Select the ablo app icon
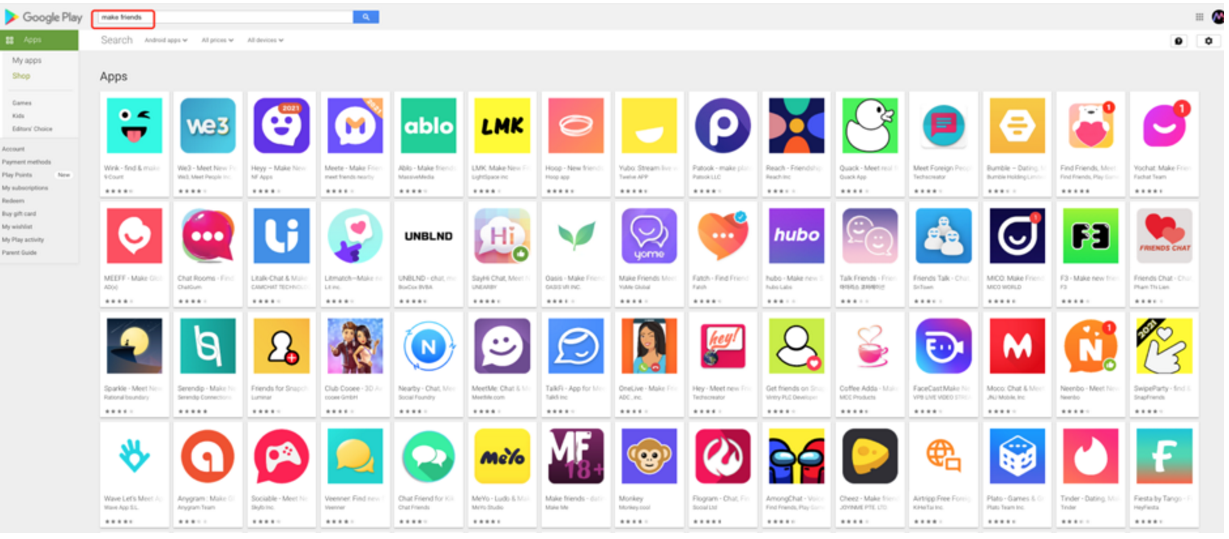 coord(429,125)
